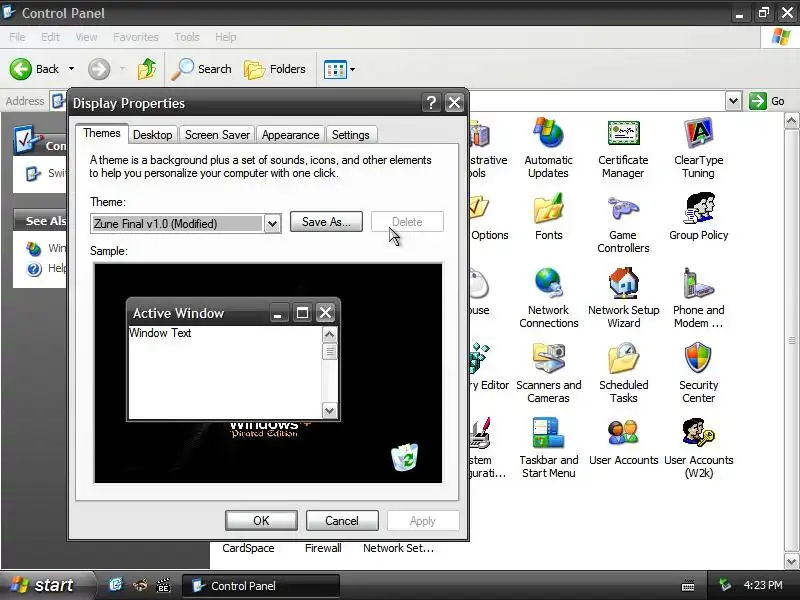This screenshot has height=600, width=800.
Task: Open Automatic Updates in Control Panel
Action: 548,148
